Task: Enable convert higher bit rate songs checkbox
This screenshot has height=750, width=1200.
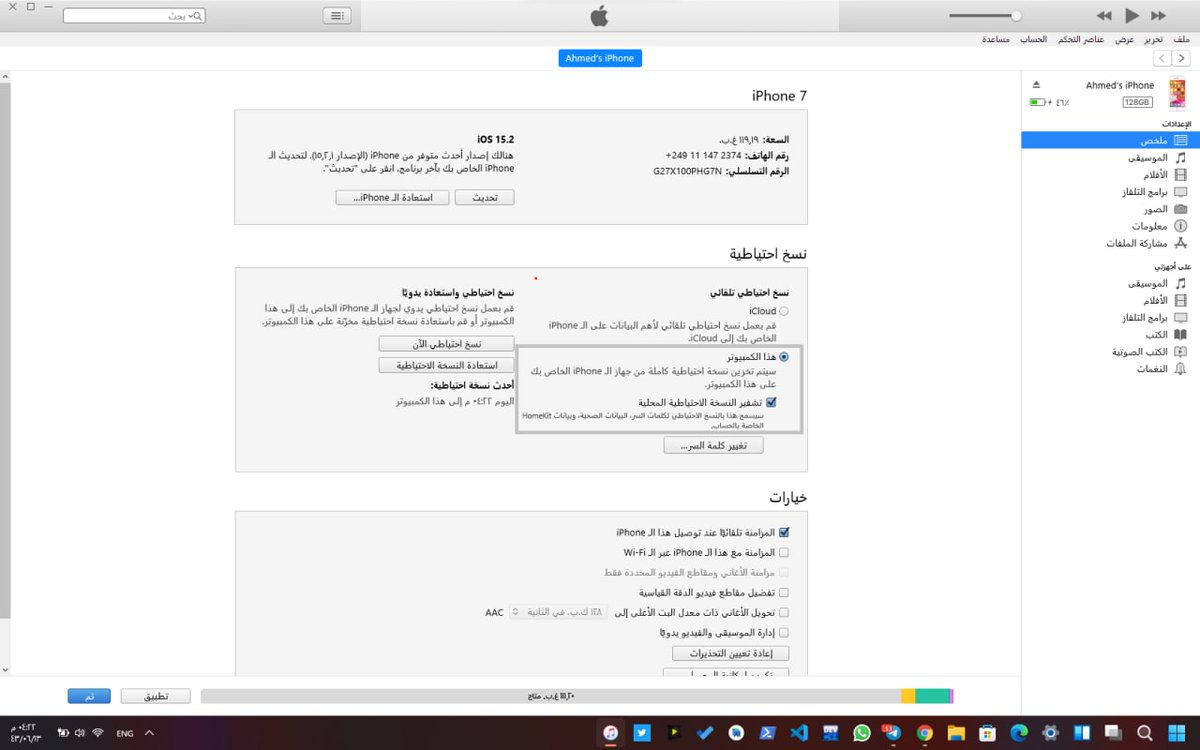Action: click(x=784, y=612)
